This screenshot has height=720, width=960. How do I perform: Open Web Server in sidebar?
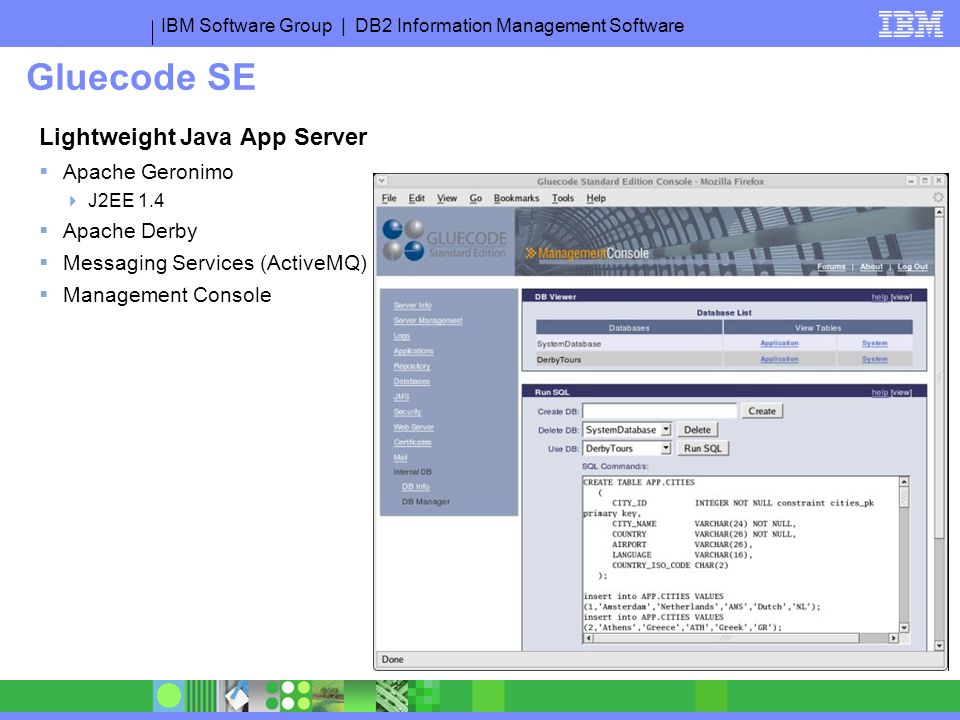coord(413,427)
